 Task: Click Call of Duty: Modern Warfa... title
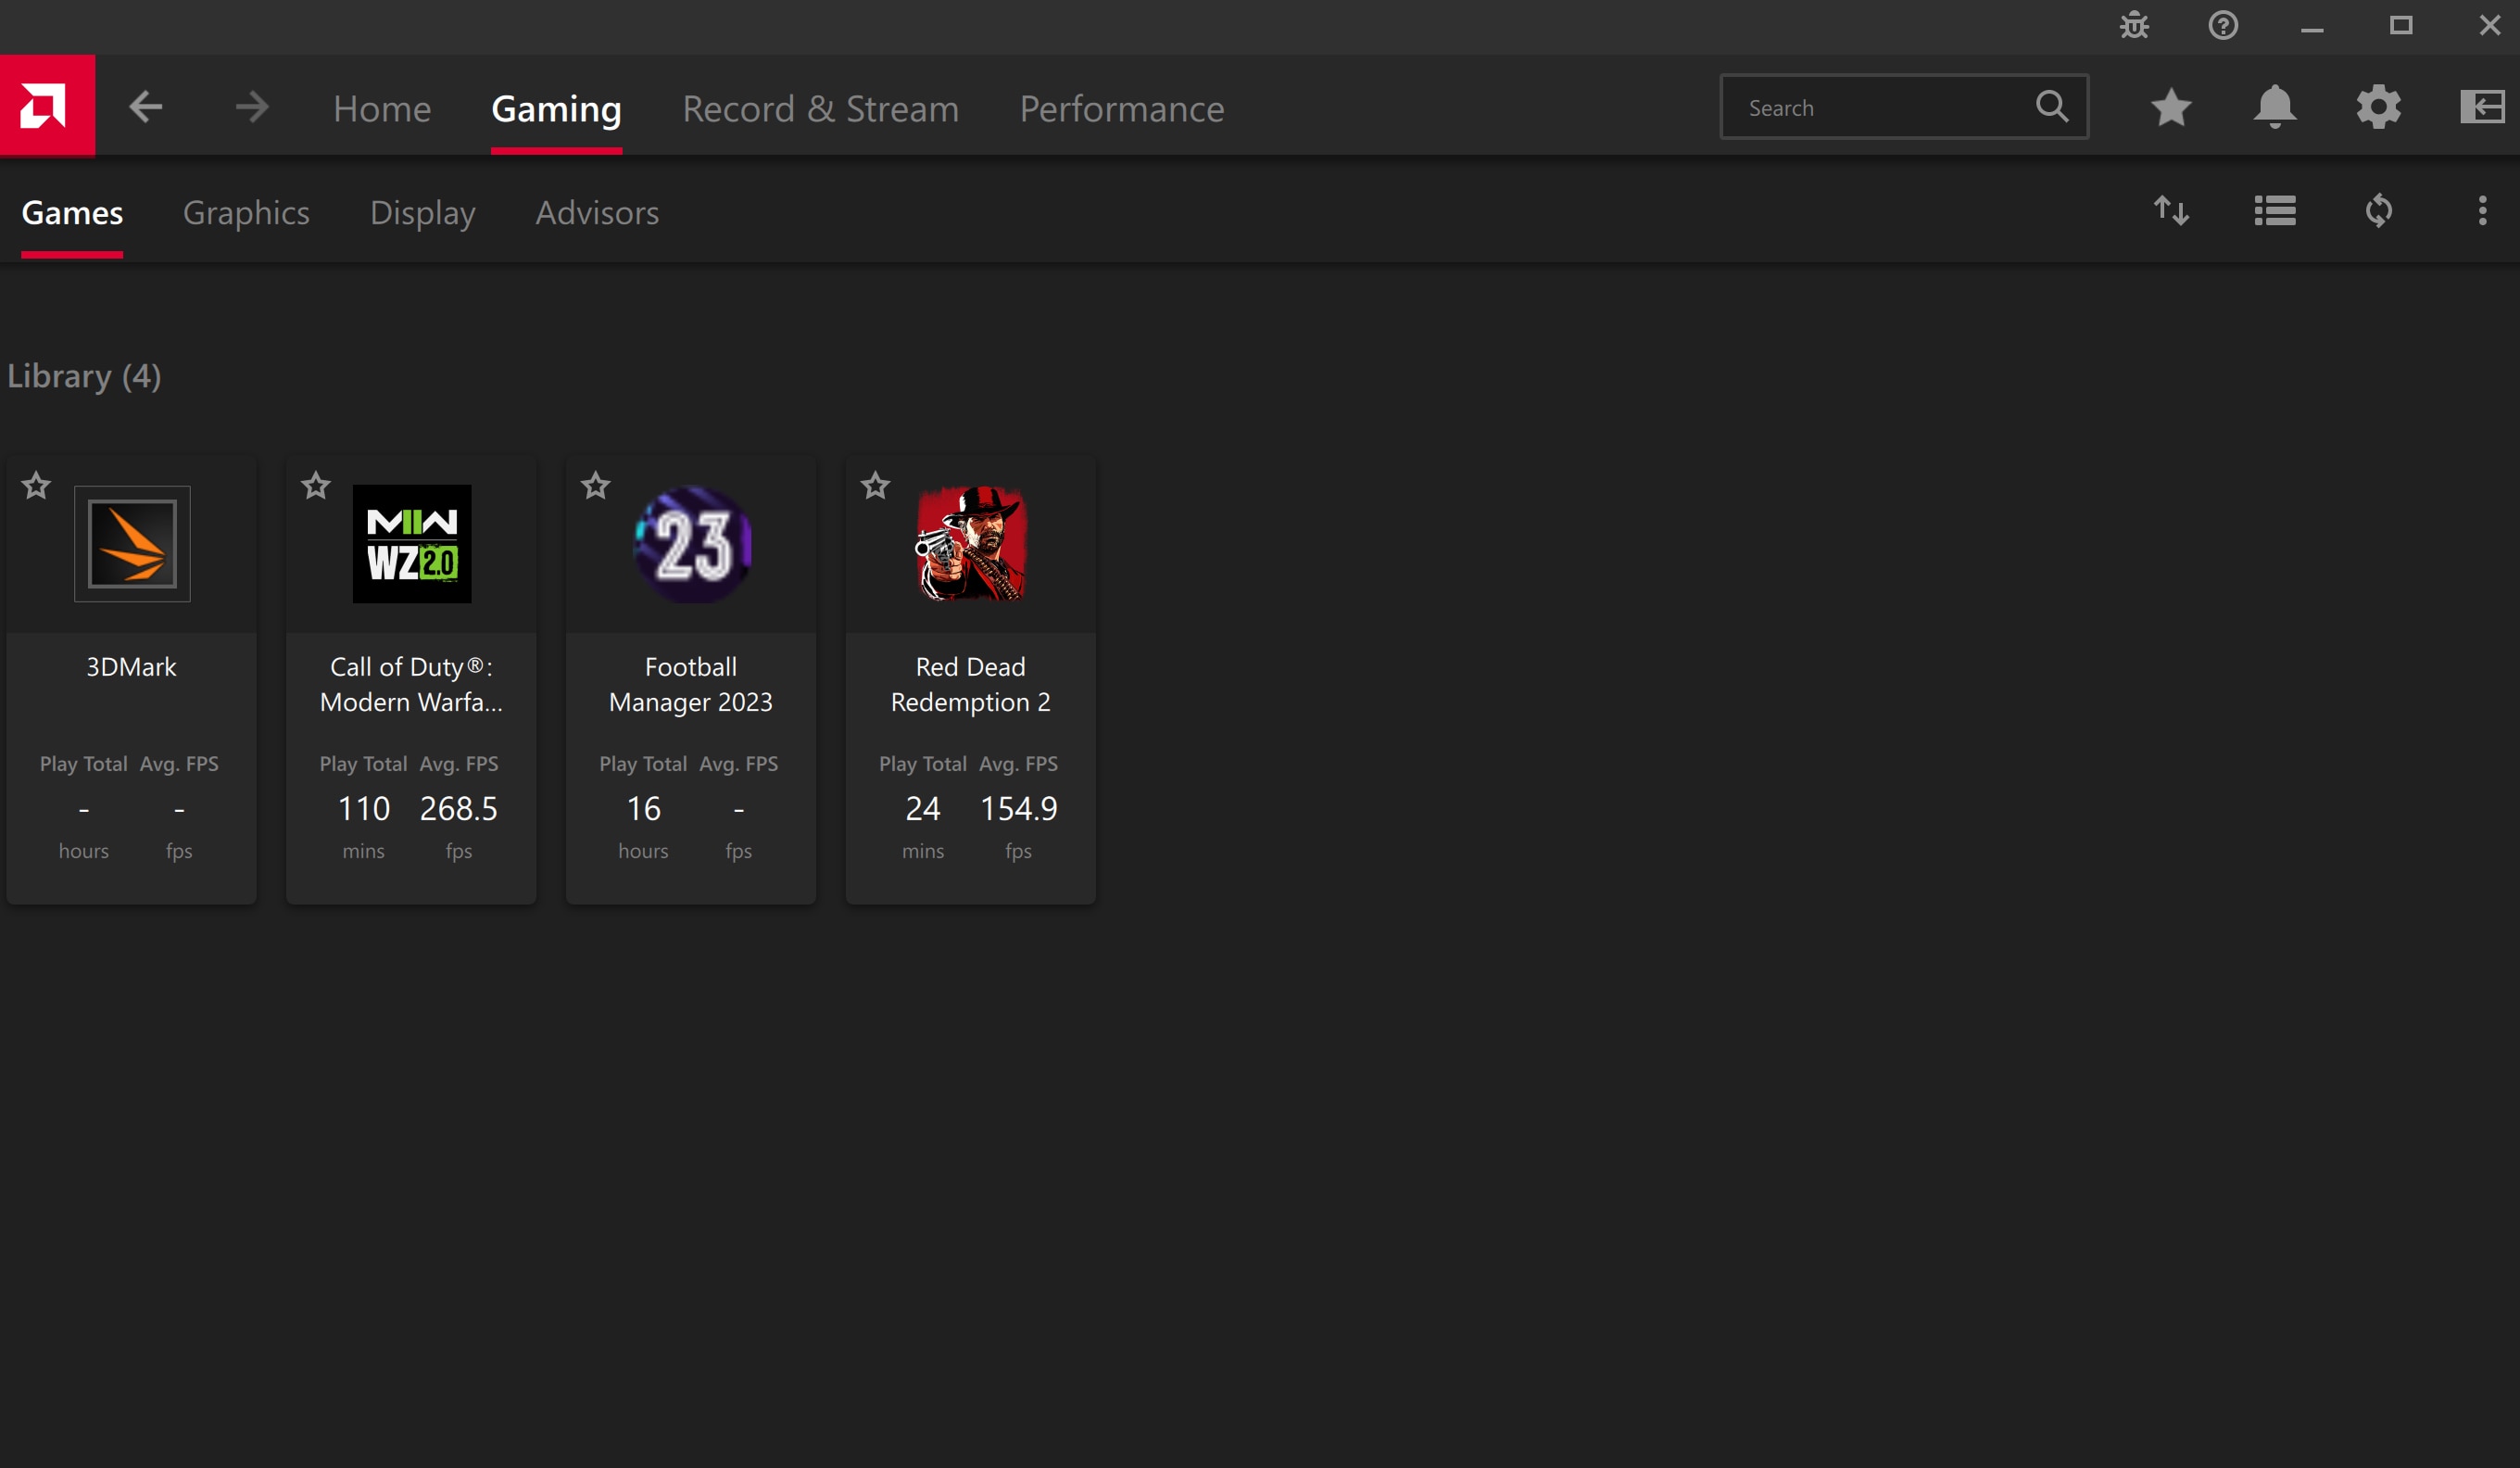(411, 684)
